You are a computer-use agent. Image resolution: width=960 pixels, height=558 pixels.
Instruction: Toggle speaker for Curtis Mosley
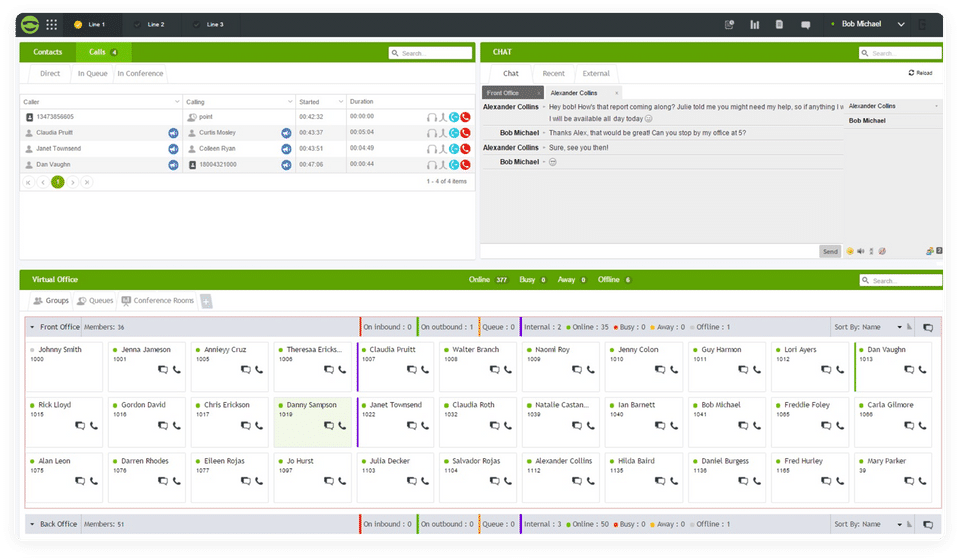(x=286, y=133)
